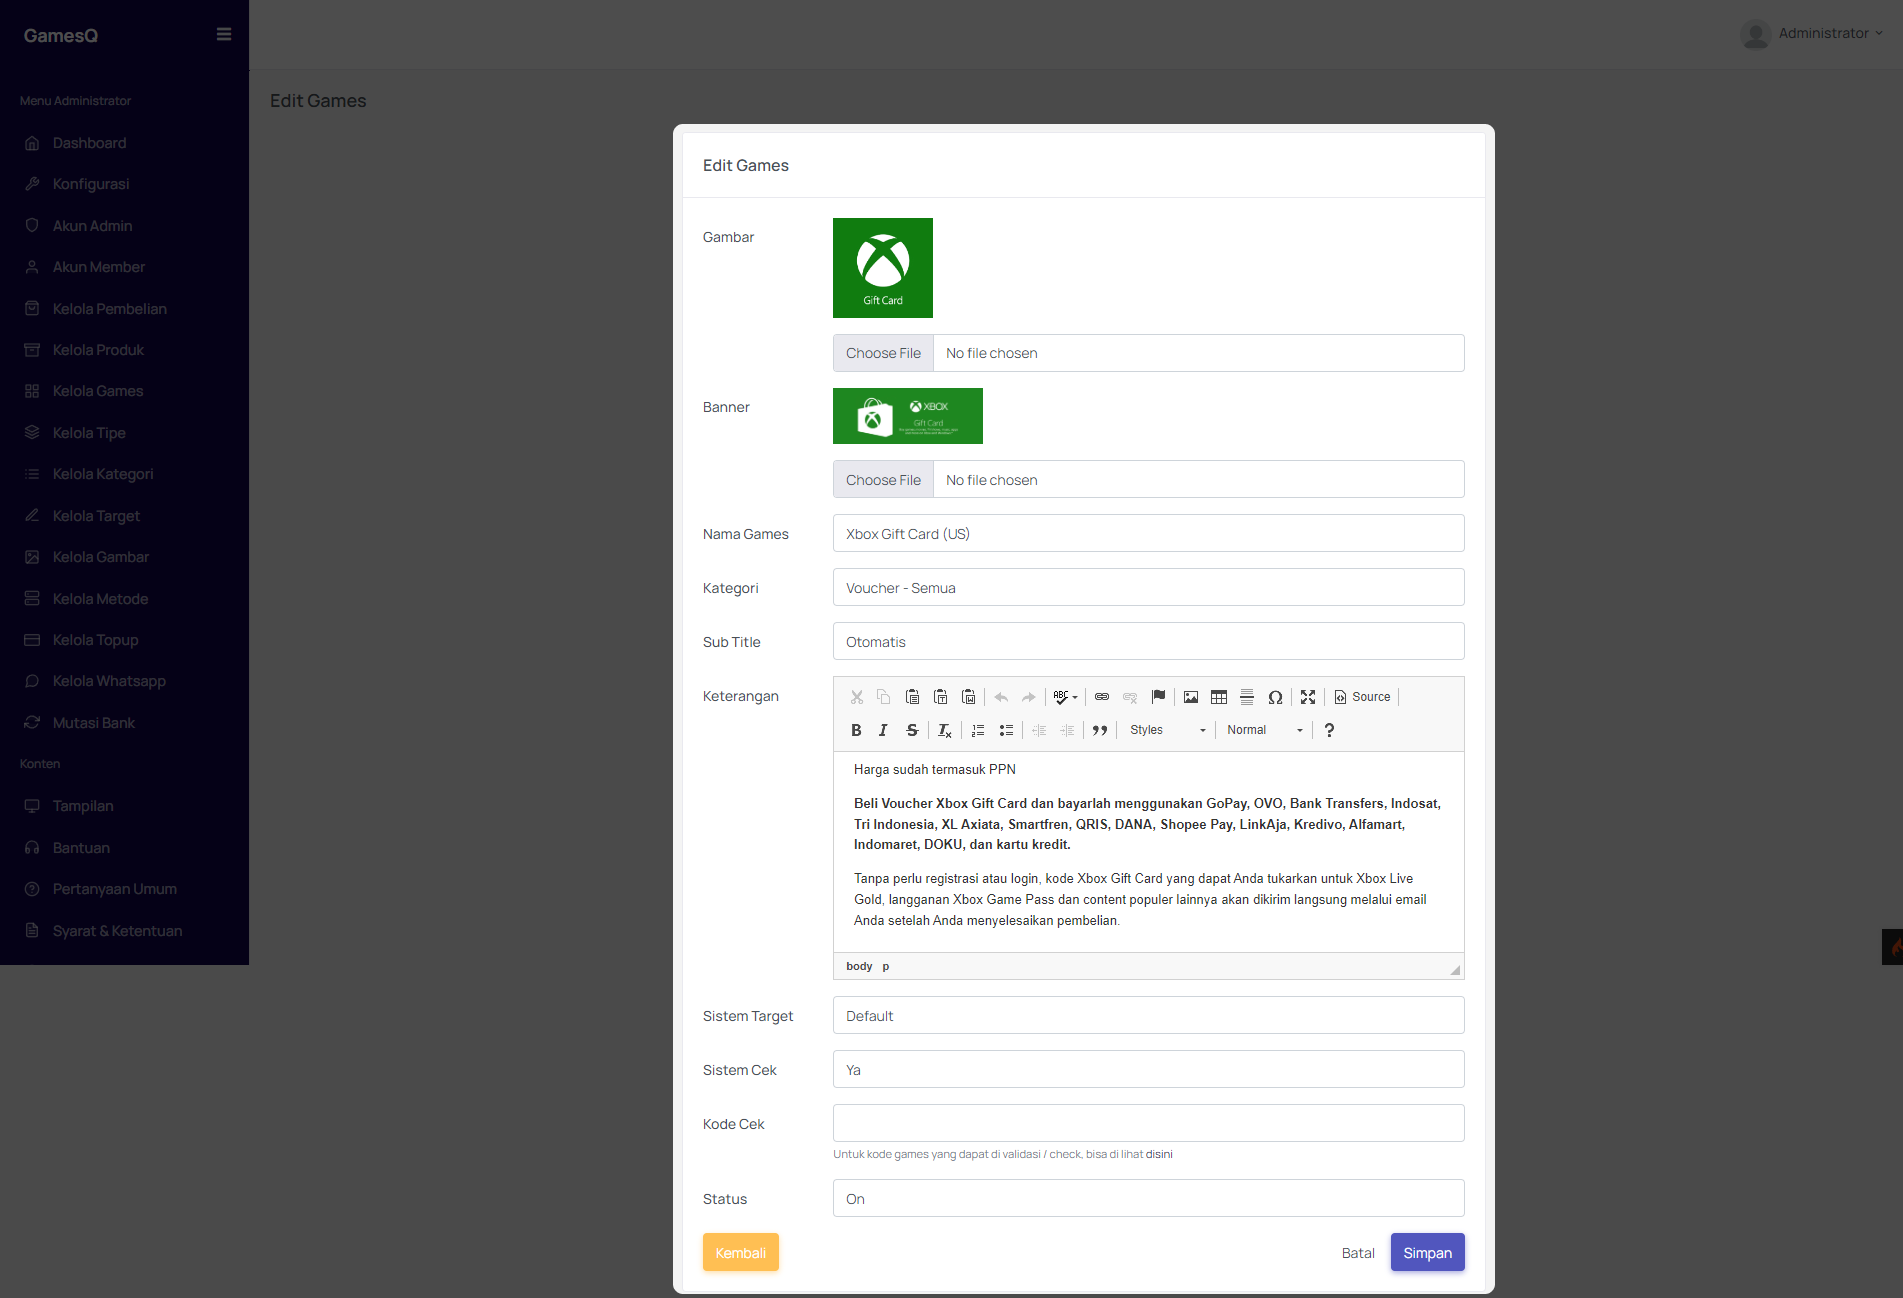Open Kelola Pembelian menu item
Screen dimensions: 1903x1298
coord(110,309)
